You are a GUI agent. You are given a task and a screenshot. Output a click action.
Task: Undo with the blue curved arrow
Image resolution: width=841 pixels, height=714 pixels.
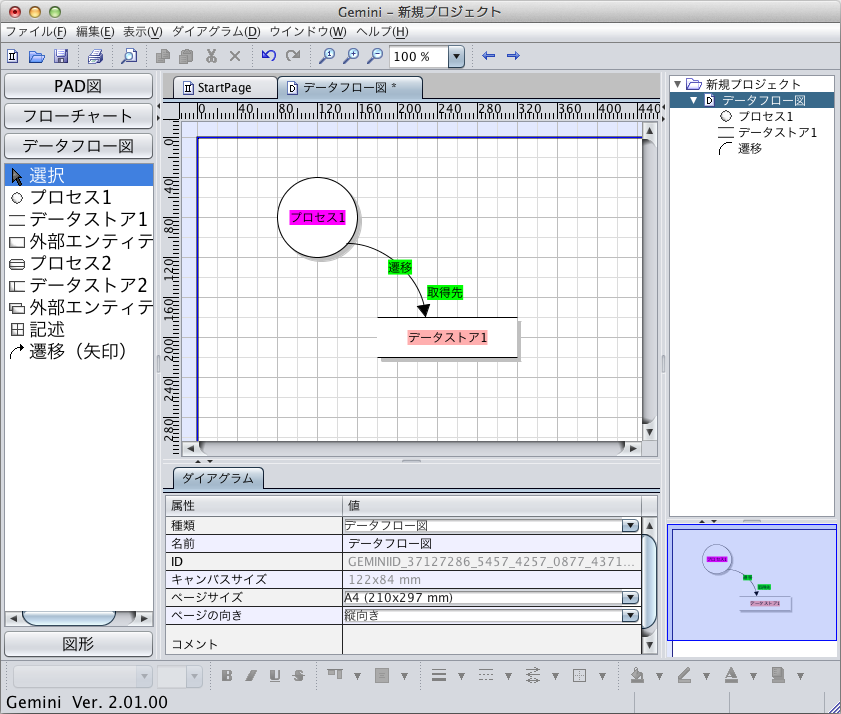point(269,55)
